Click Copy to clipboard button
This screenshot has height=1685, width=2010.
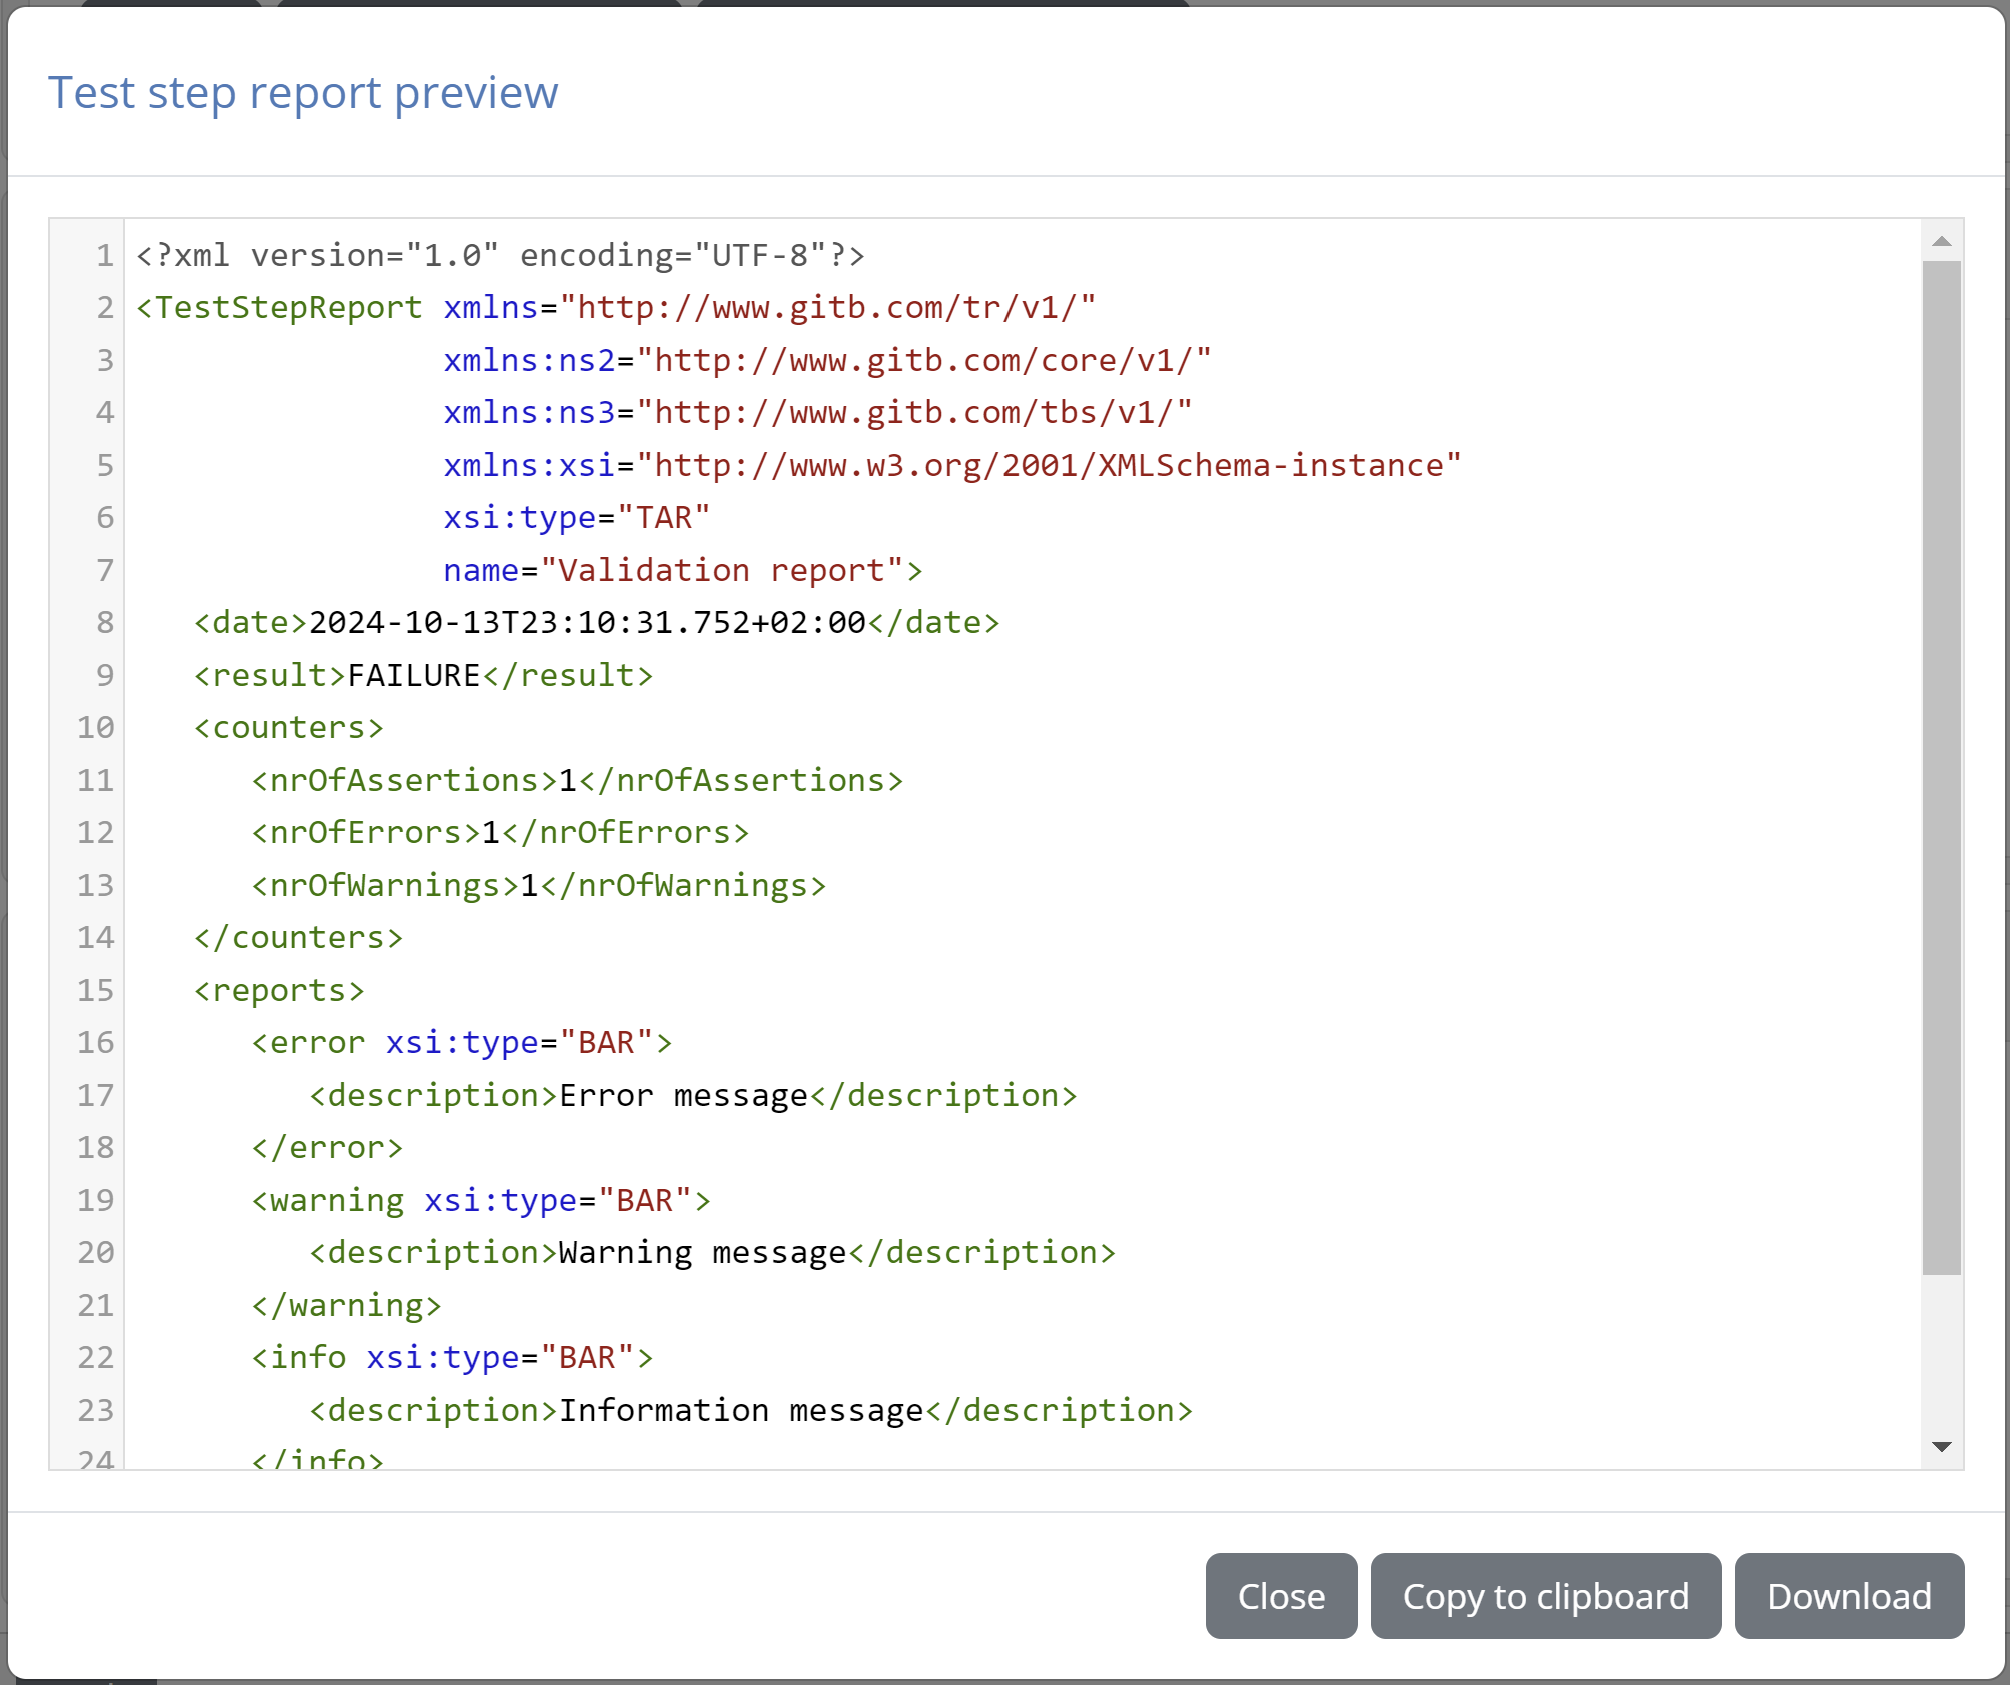1545,1596
